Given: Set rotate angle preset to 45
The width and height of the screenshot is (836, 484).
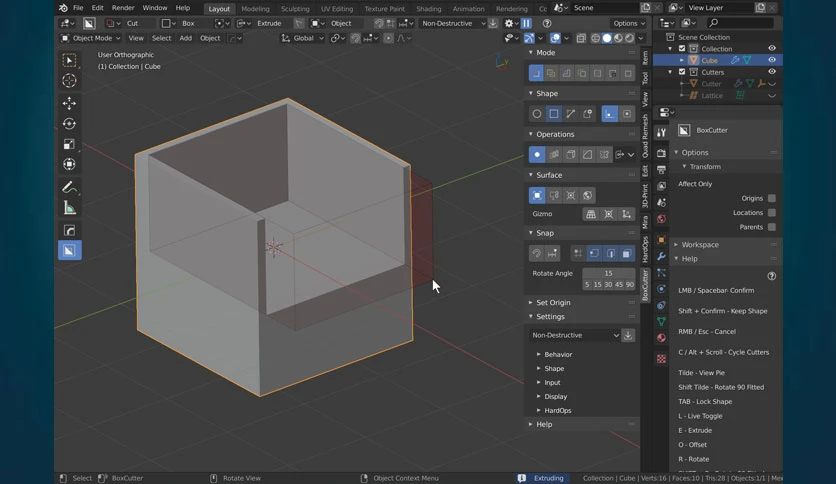Looking at the screenshot, I should tap(618, 285).
